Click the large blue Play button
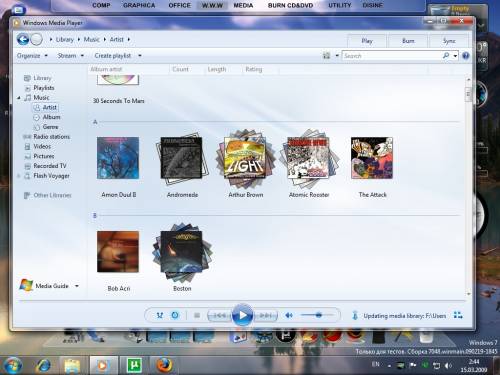This screenshot has width=500, height=375. [x=242, y=315]
